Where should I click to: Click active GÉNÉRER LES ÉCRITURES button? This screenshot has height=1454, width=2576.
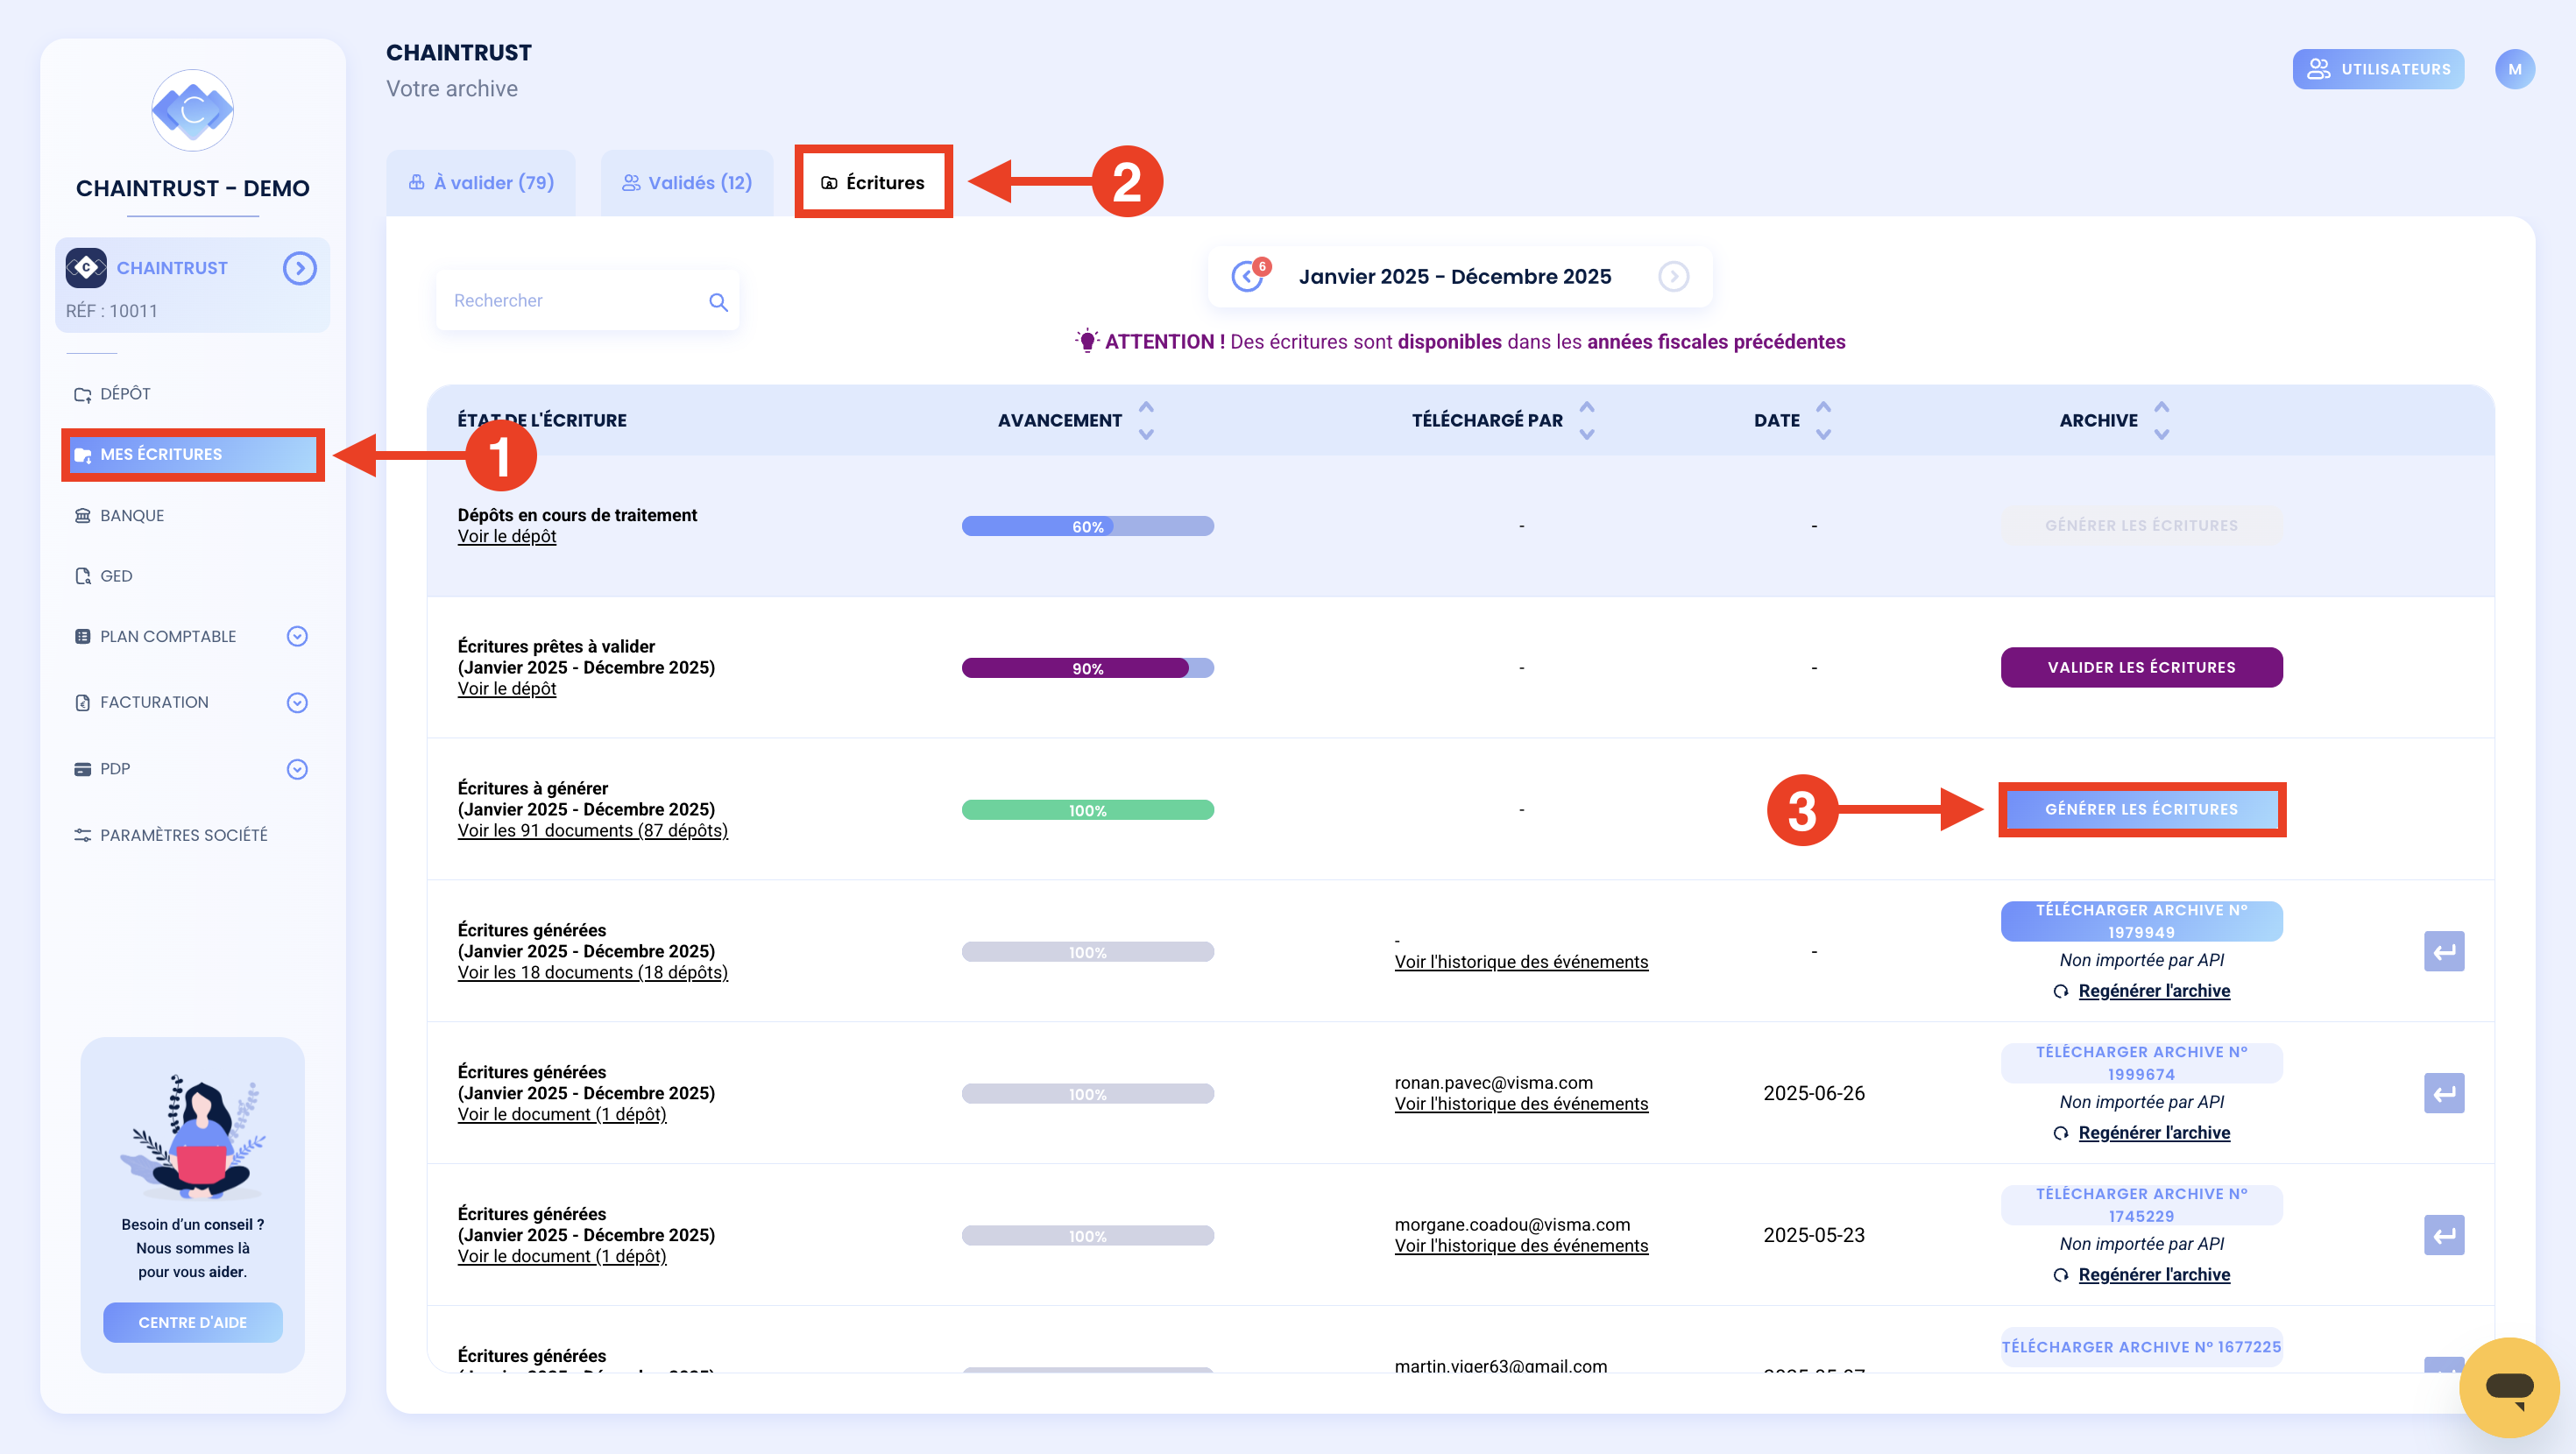2141,809
